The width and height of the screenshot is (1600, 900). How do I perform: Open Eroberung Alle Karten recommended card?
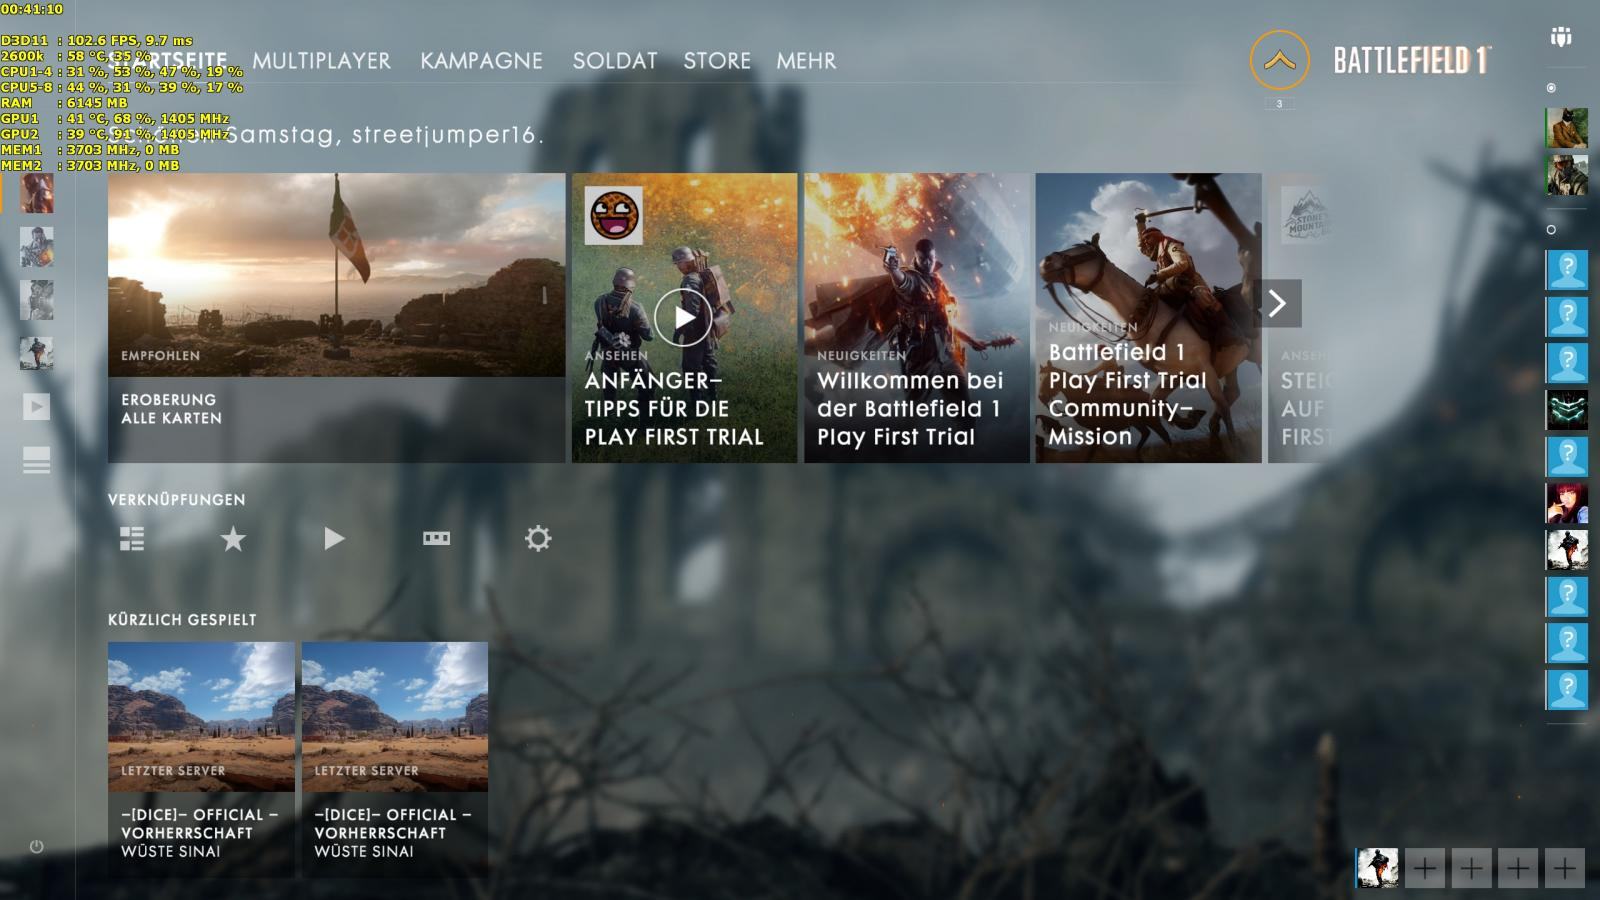(336, 318)
